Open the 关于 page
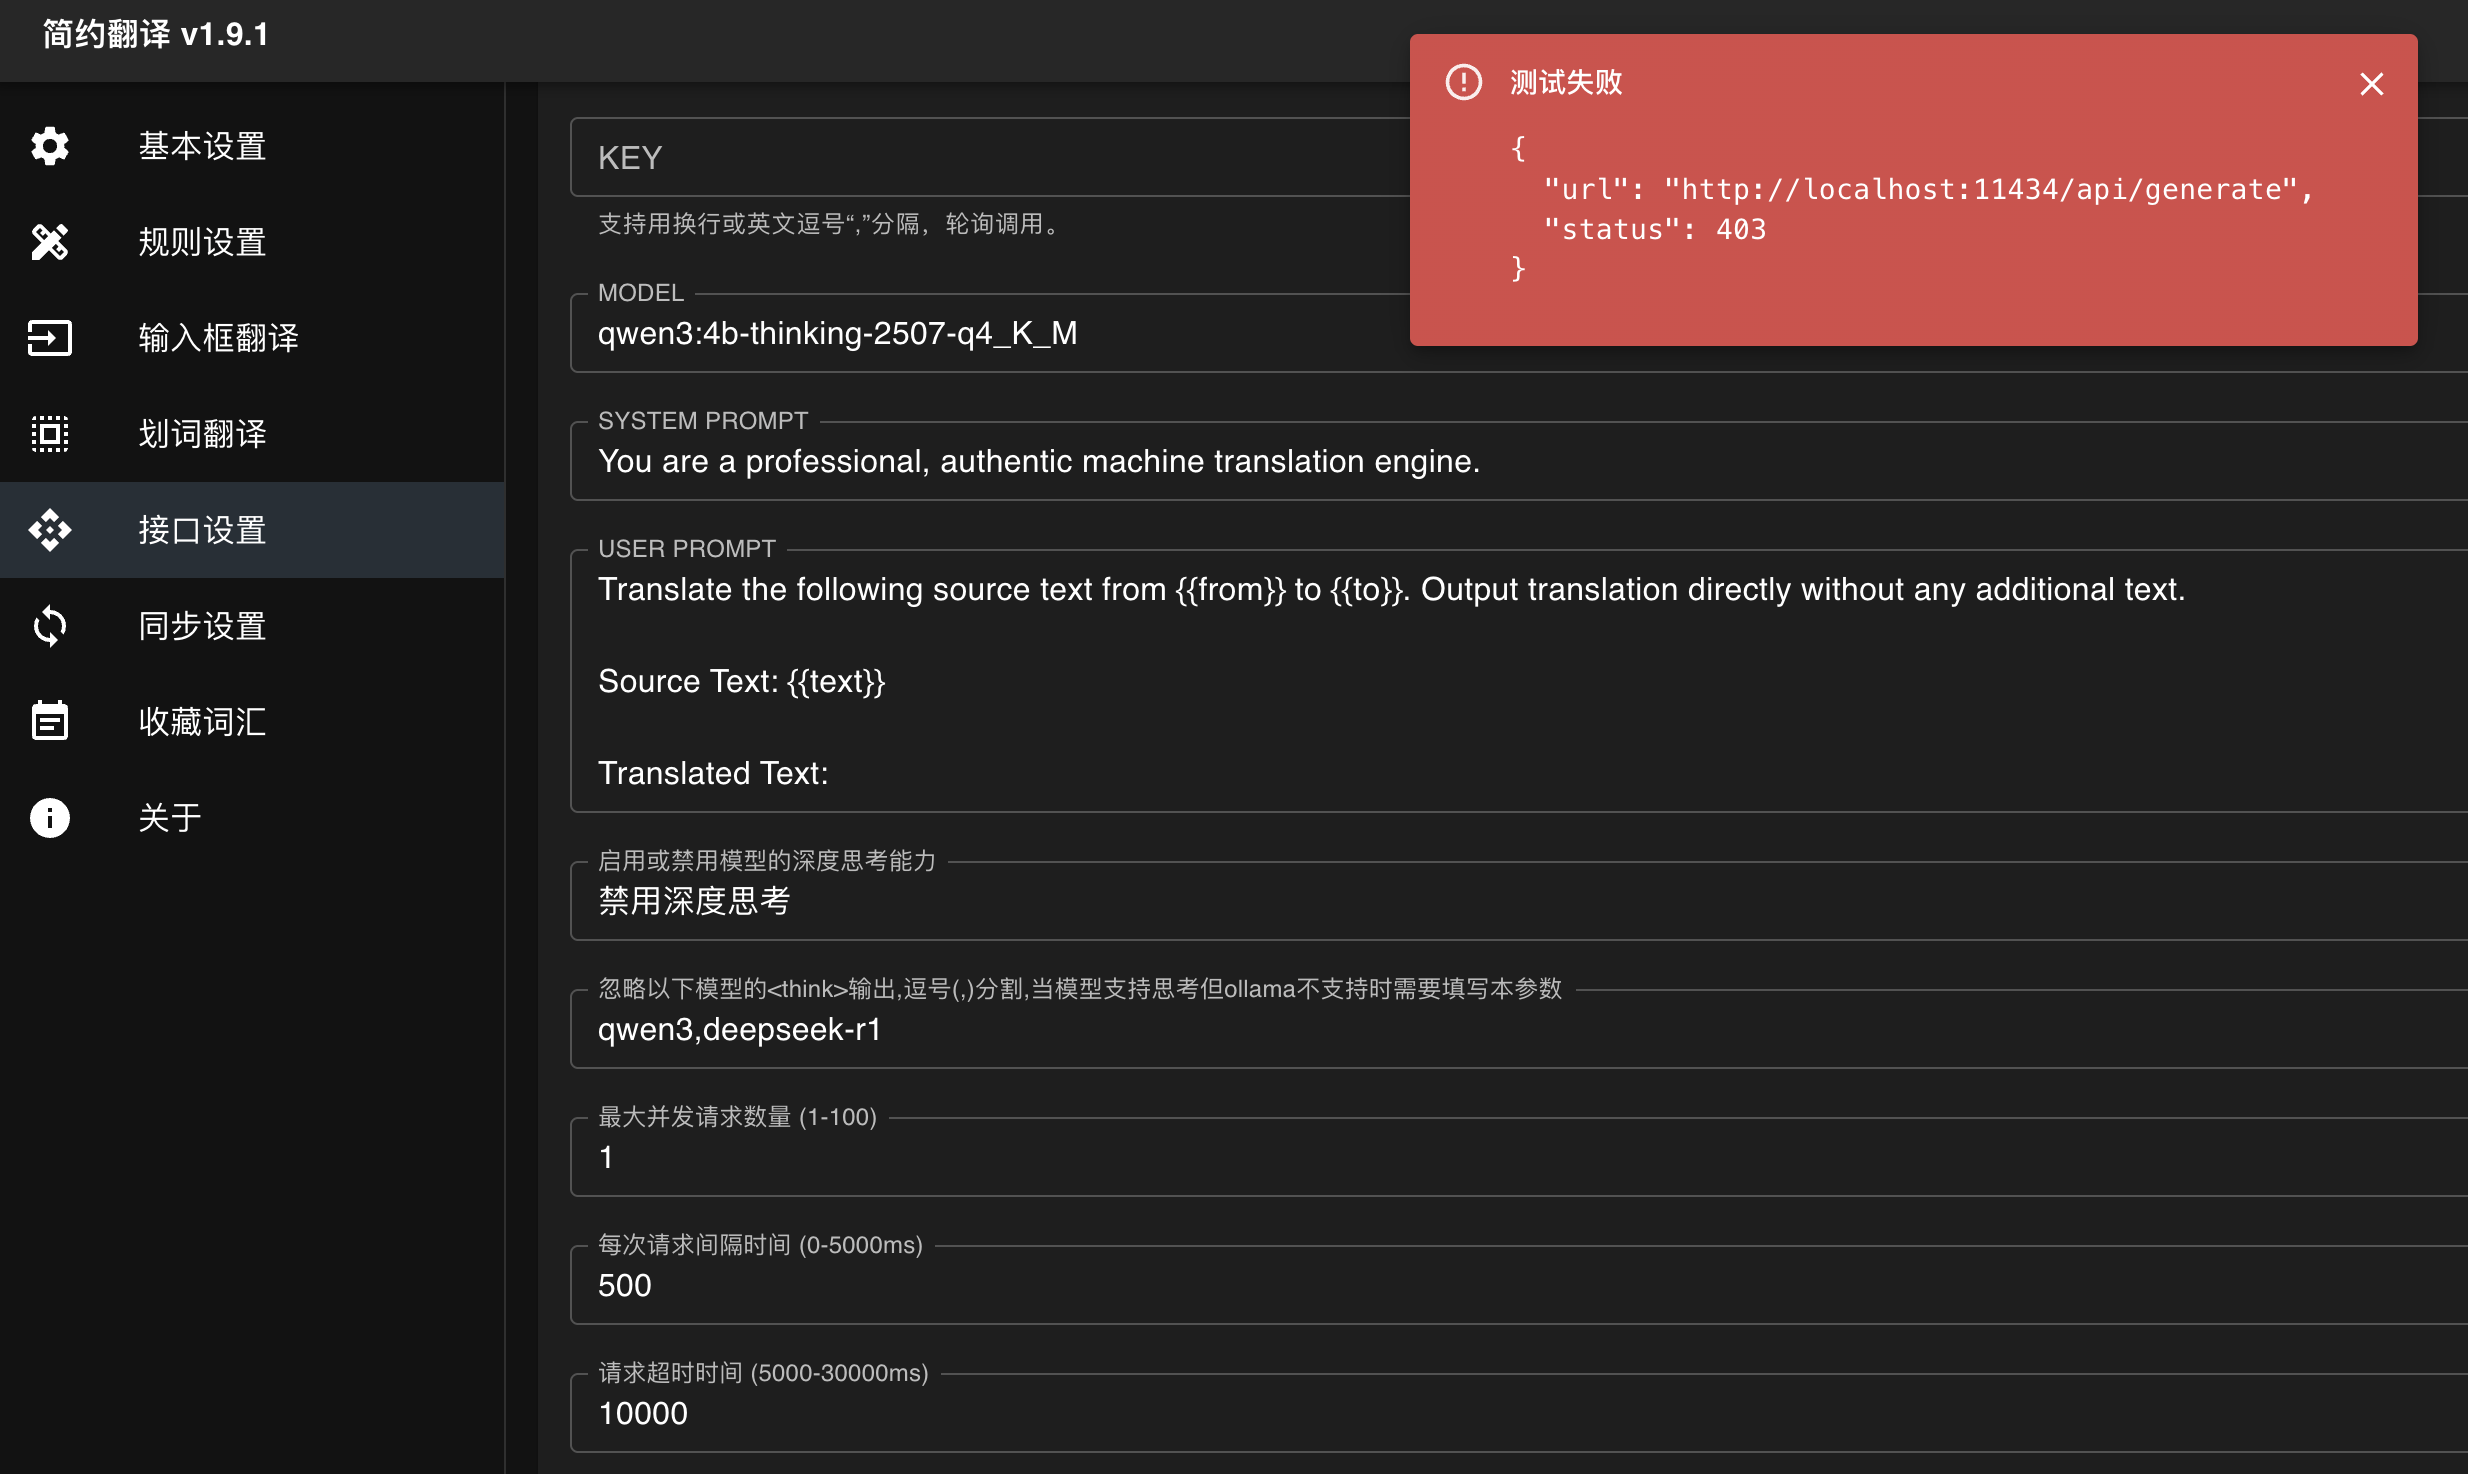This screenshot has height=1474, width=2468. [x=252, y=818]
